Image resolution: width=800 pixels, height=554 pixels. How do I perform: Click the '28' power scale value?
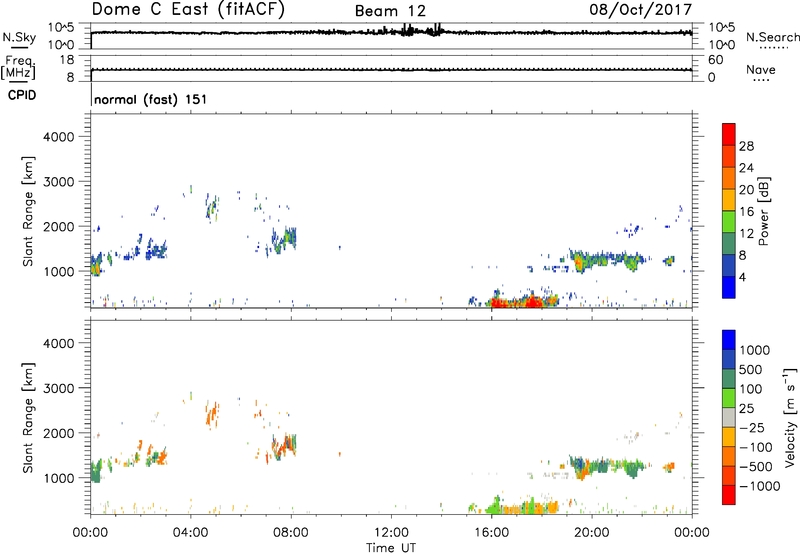coord(746,146)
